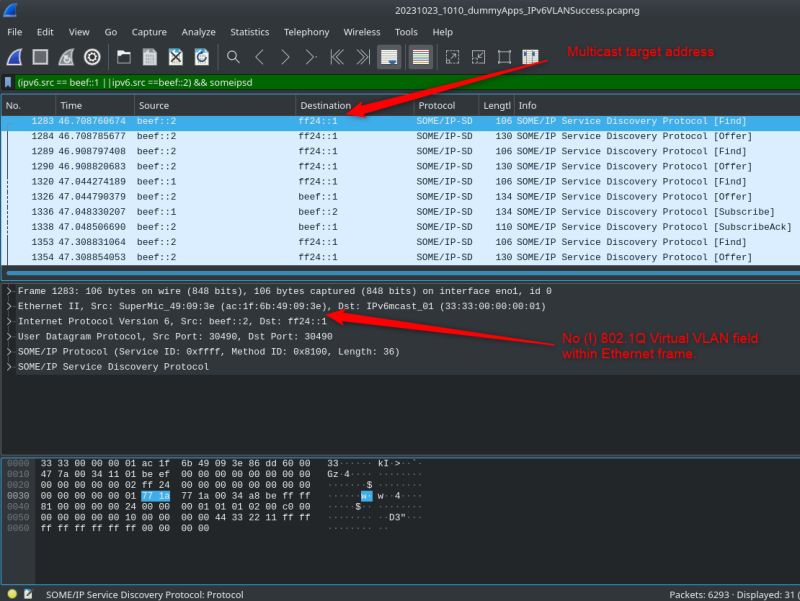Go to the last packet
This screenshot has width=800, height=601.
(x=362, y=57)
